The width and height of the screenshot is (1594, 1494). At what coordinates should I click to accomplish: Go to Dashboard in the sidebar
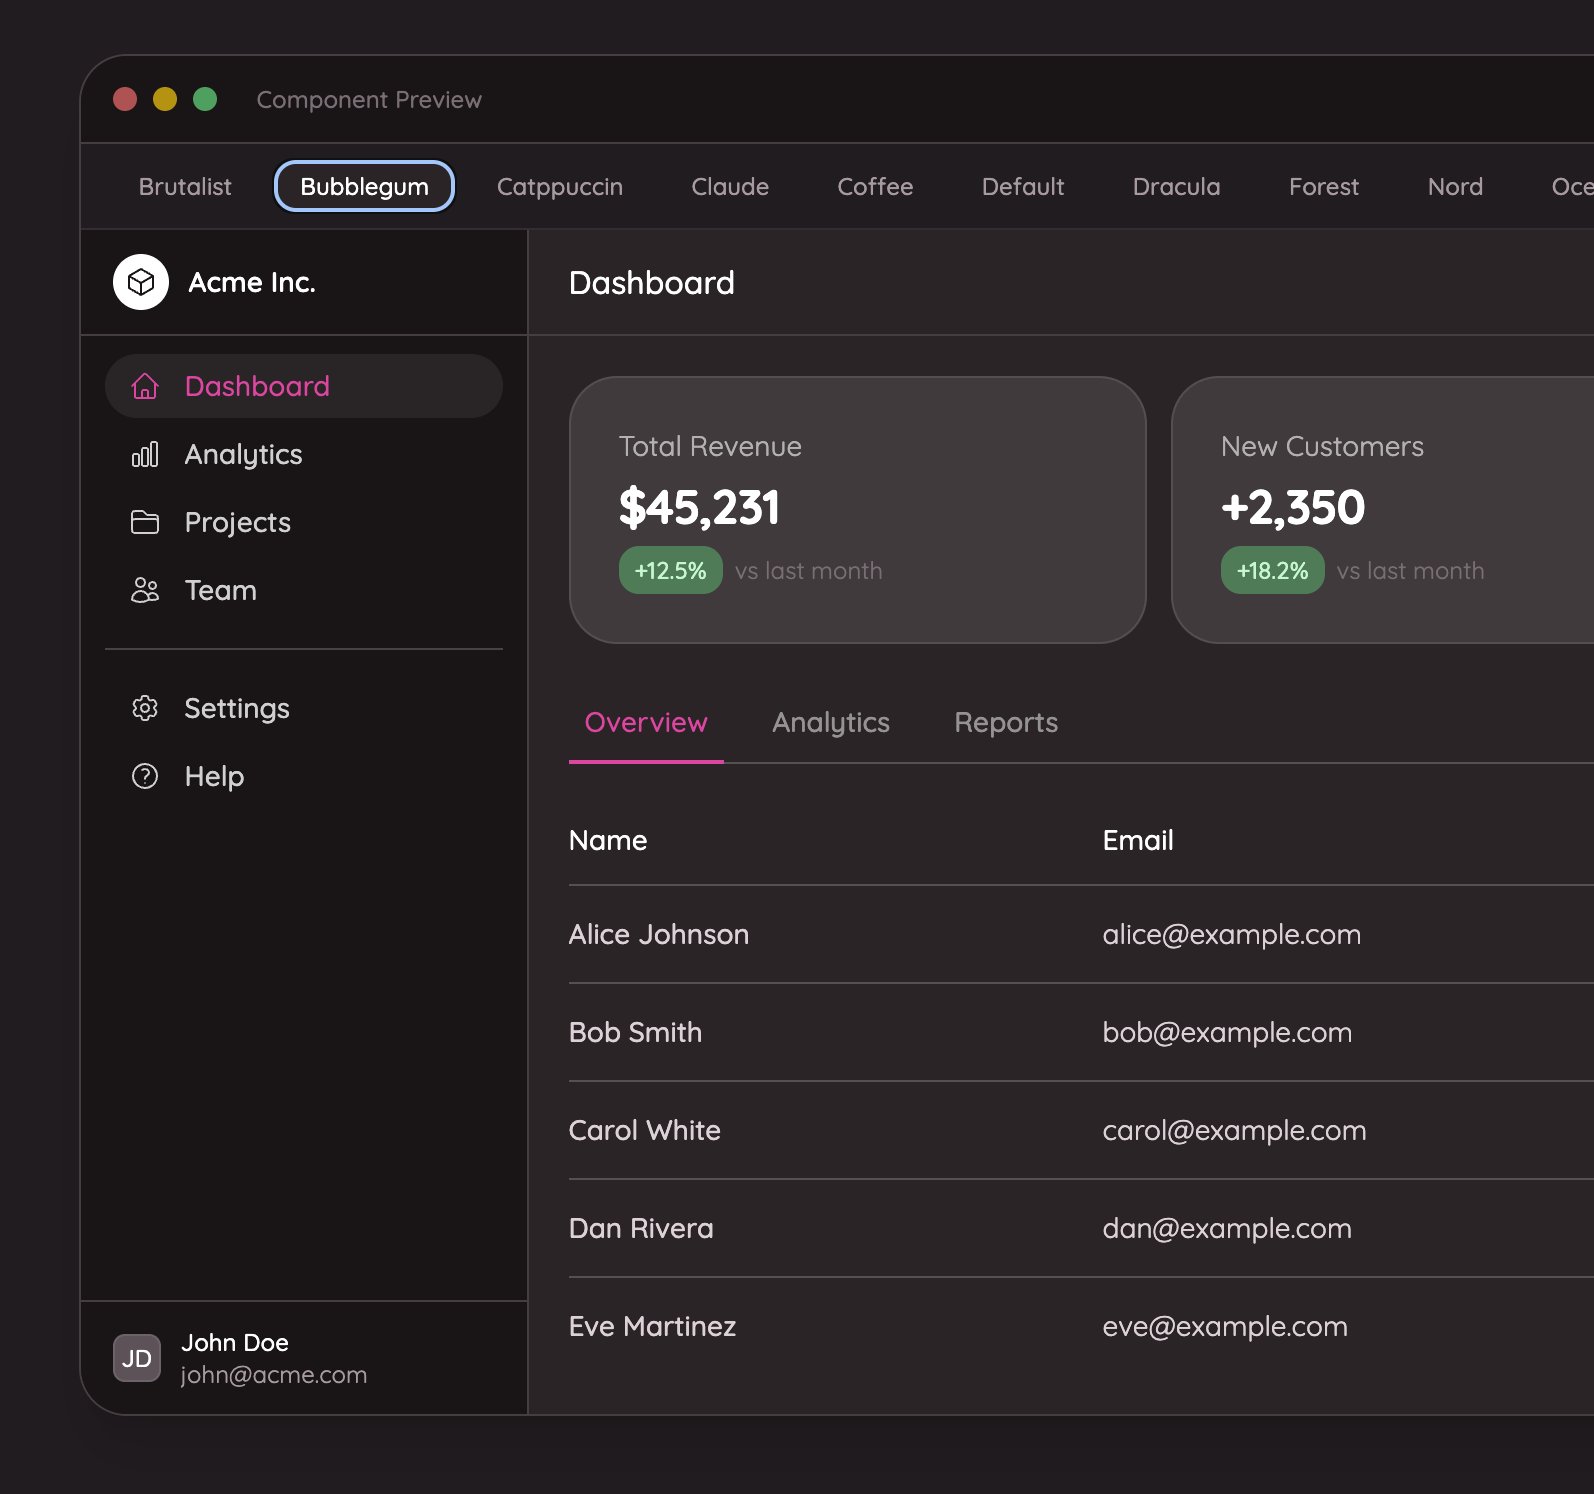(304, 386)
